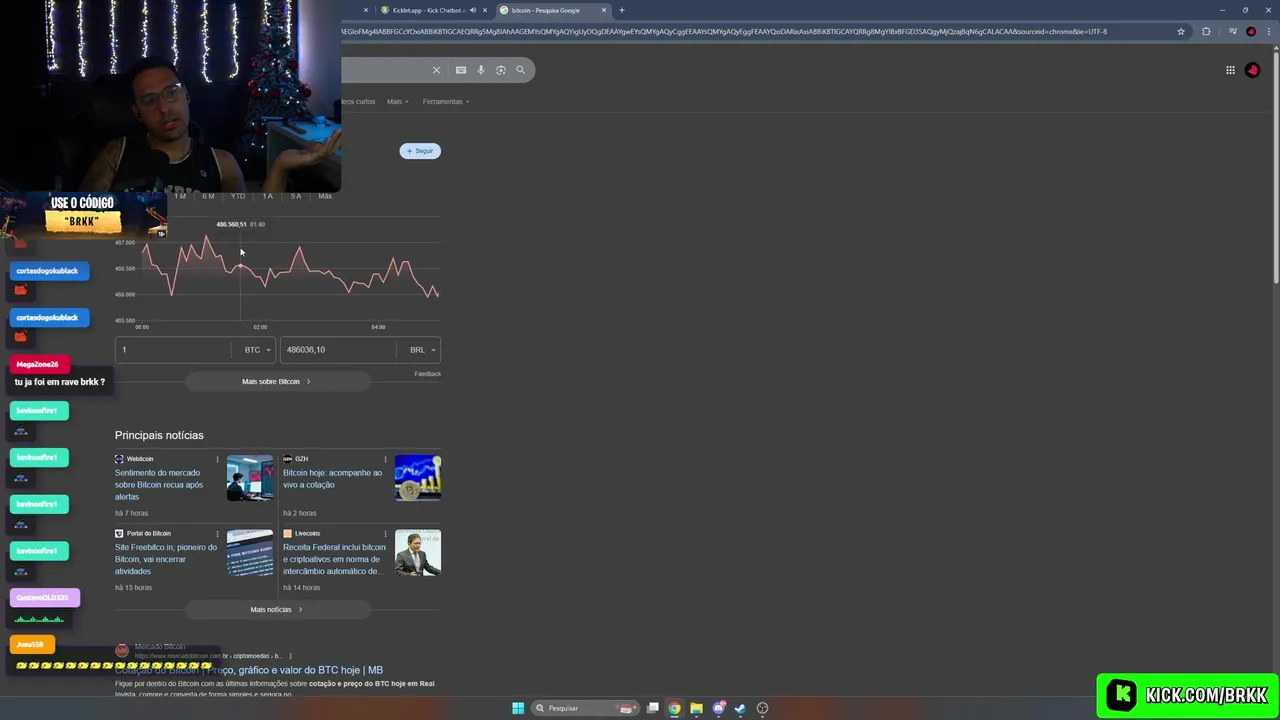The height and width of the screenshot is (720, 1280).
Task: Open options menu for Livecoins news card
Action: click(385, 533)
